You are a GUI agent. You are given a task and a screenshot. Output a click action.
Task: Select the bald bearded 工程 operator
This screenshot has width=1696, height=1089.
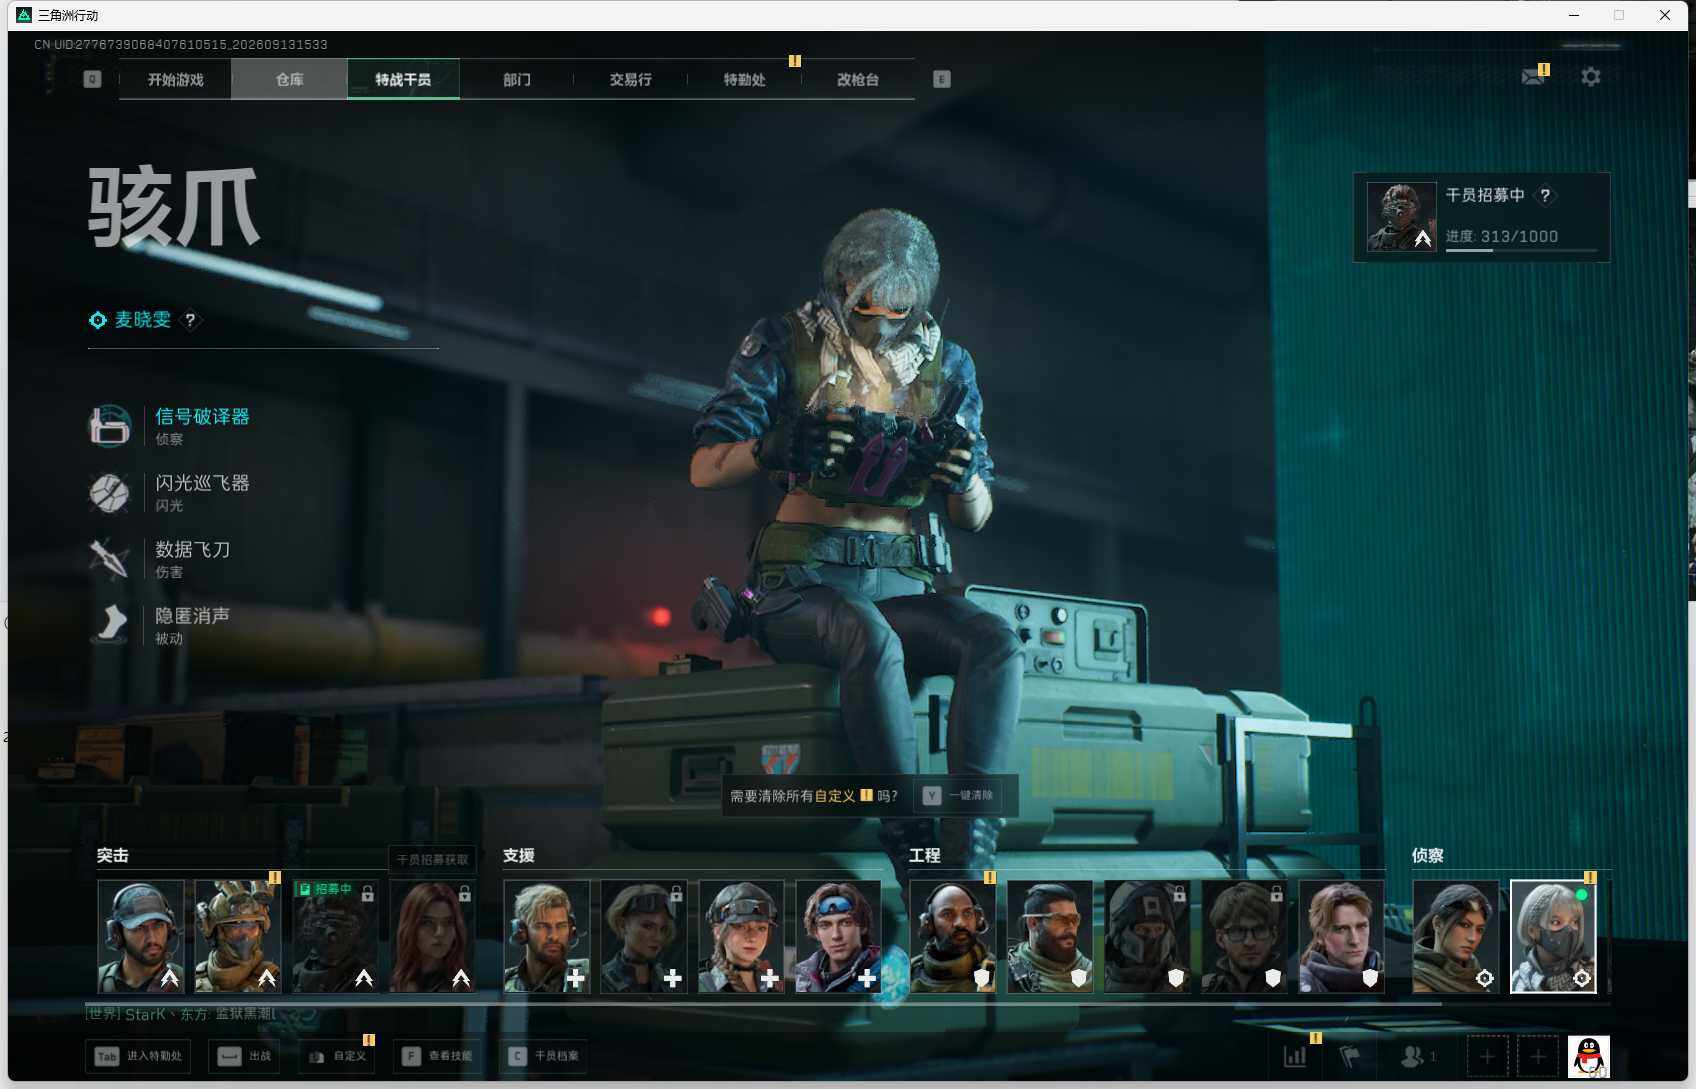(x=953, y=936)
